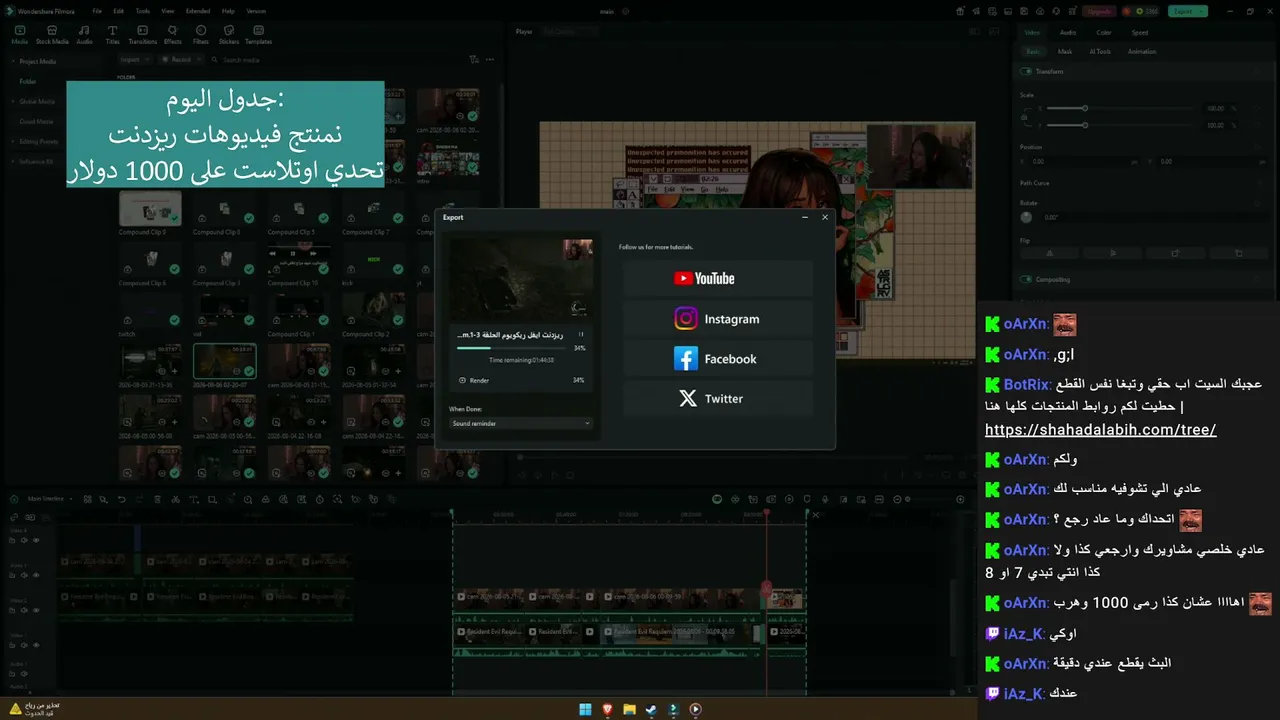Mute the Video 3 track speaker icon

pyautogui.click(x=25, y=573)
